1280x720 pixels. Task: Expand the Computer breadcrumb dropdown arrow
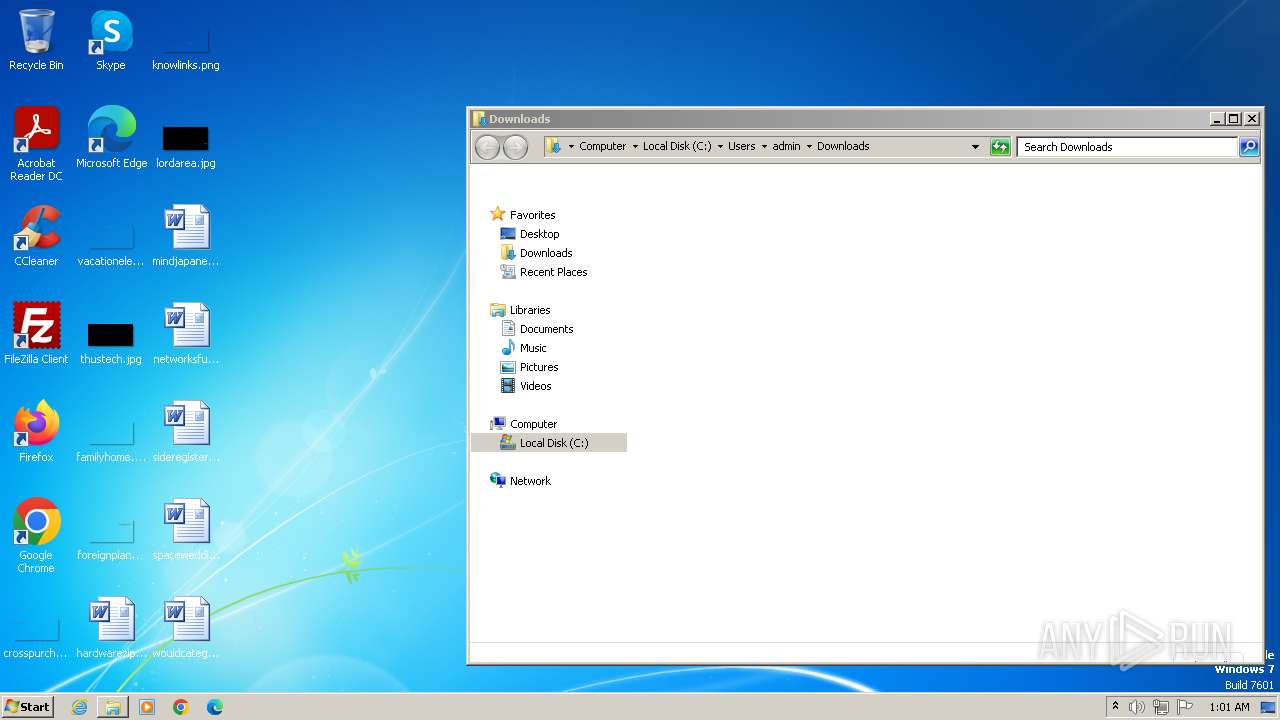click(x=634, y=146)
